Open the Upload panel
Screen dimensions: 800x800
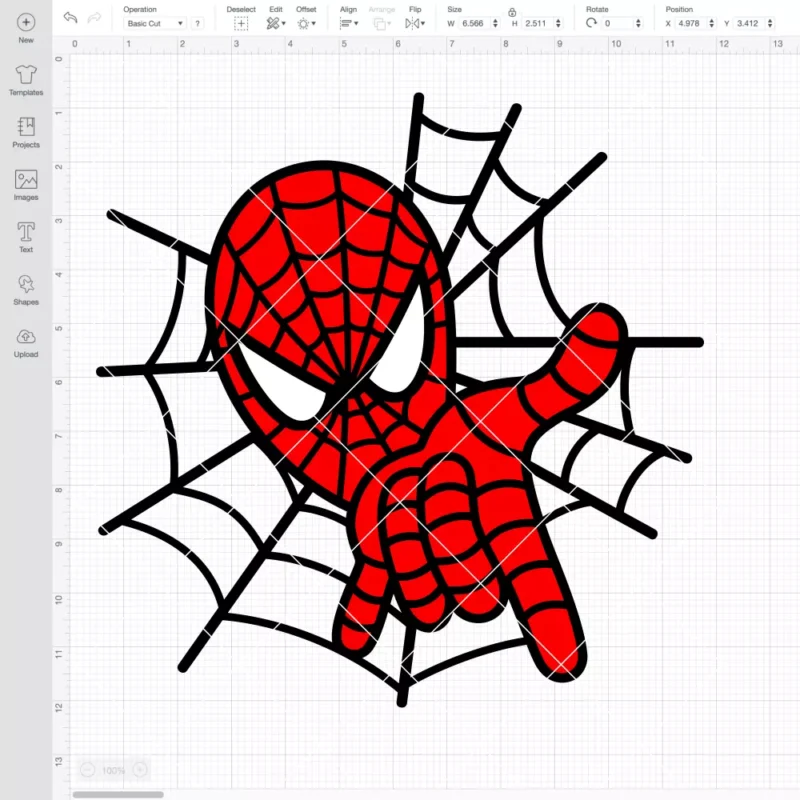[26, 342]
